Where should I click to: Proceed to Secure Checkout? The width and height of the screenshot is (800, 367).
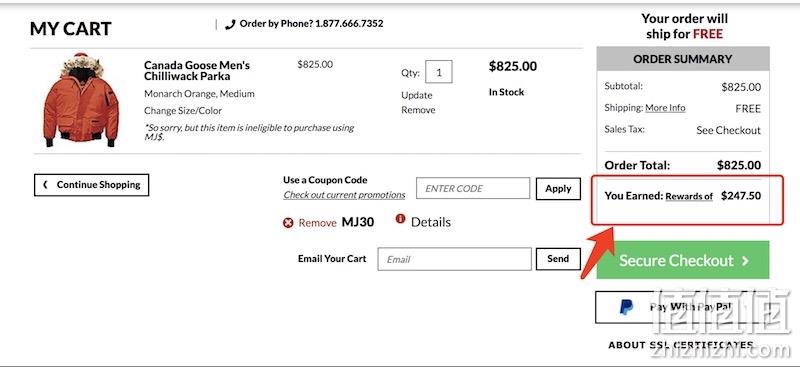tap(683, 260)
